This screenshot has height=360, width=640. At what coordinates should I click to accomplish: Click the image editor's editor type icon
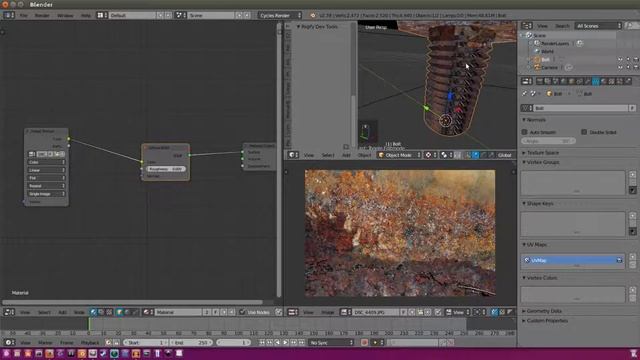point(293,312)
